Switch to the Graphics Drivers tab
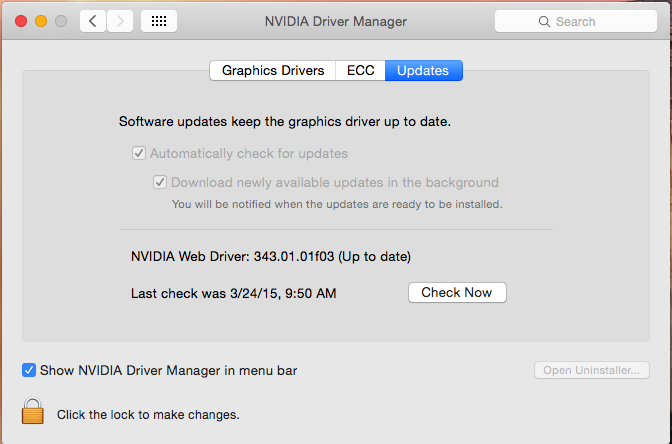Screen dimensions: 672x444 point(272,71)
